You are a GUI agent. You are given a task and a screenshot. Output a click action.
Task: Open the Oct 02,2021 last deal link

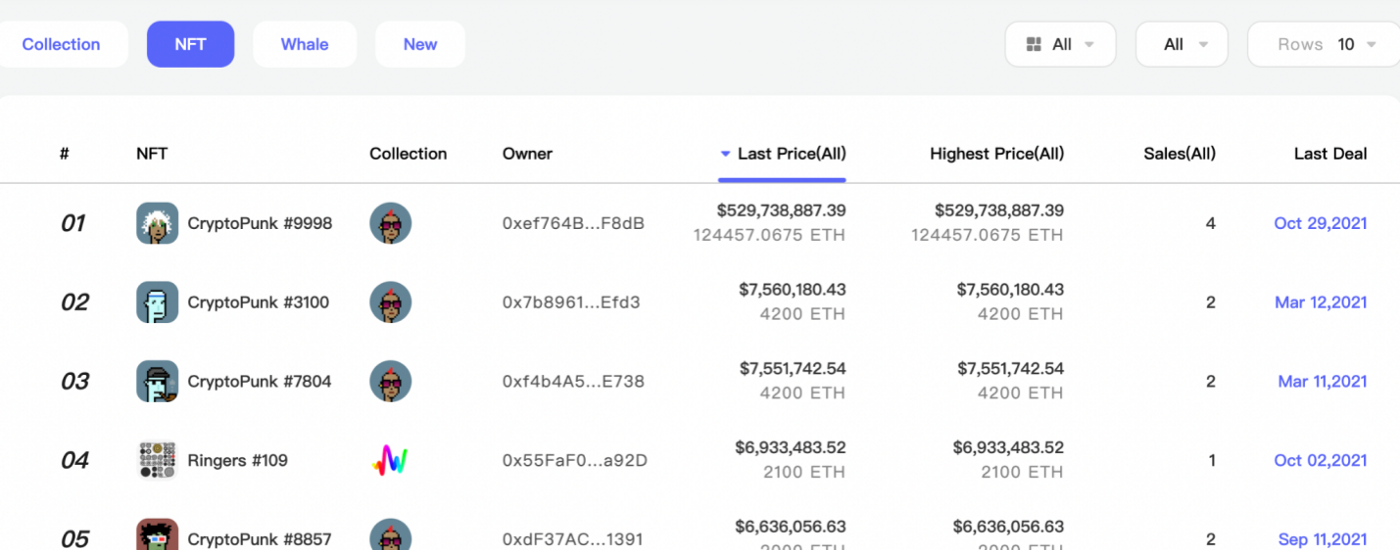coord(1320,460)
